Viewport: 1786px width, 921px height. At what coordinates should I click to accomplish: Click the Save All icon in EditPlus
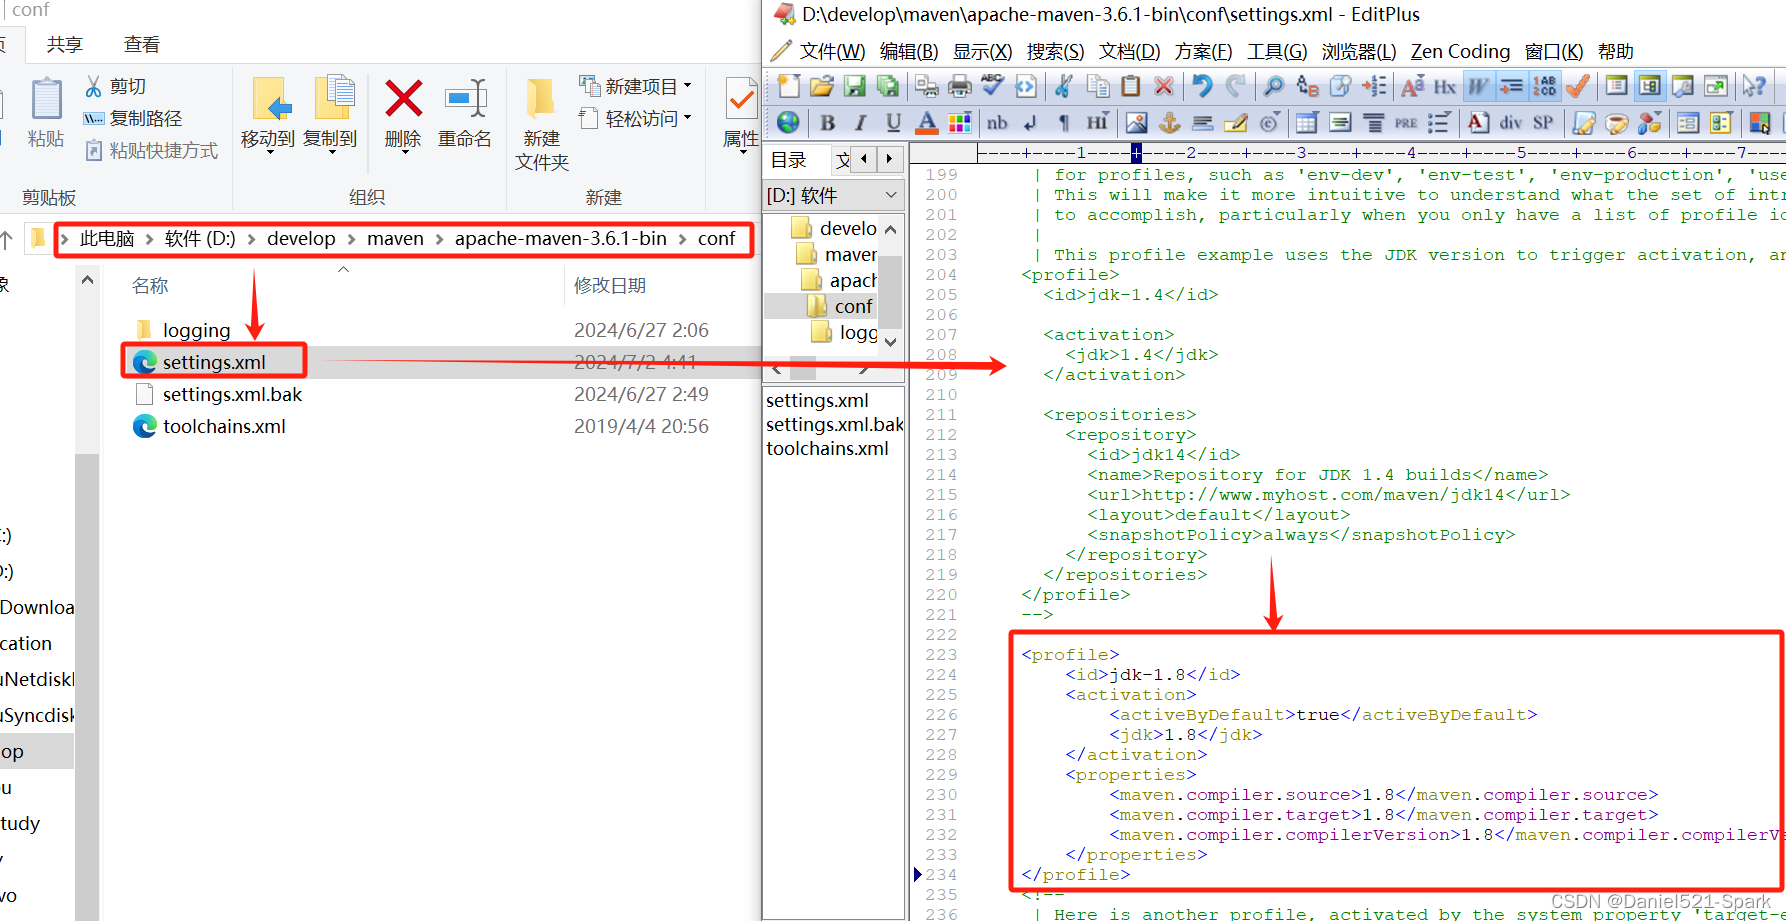pyautogui.click(x=887, y=87)
